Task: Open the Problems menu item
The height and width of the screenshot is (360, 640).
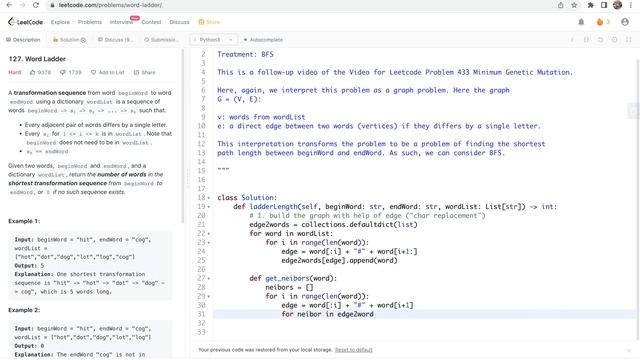Action: tap(90, 22)
